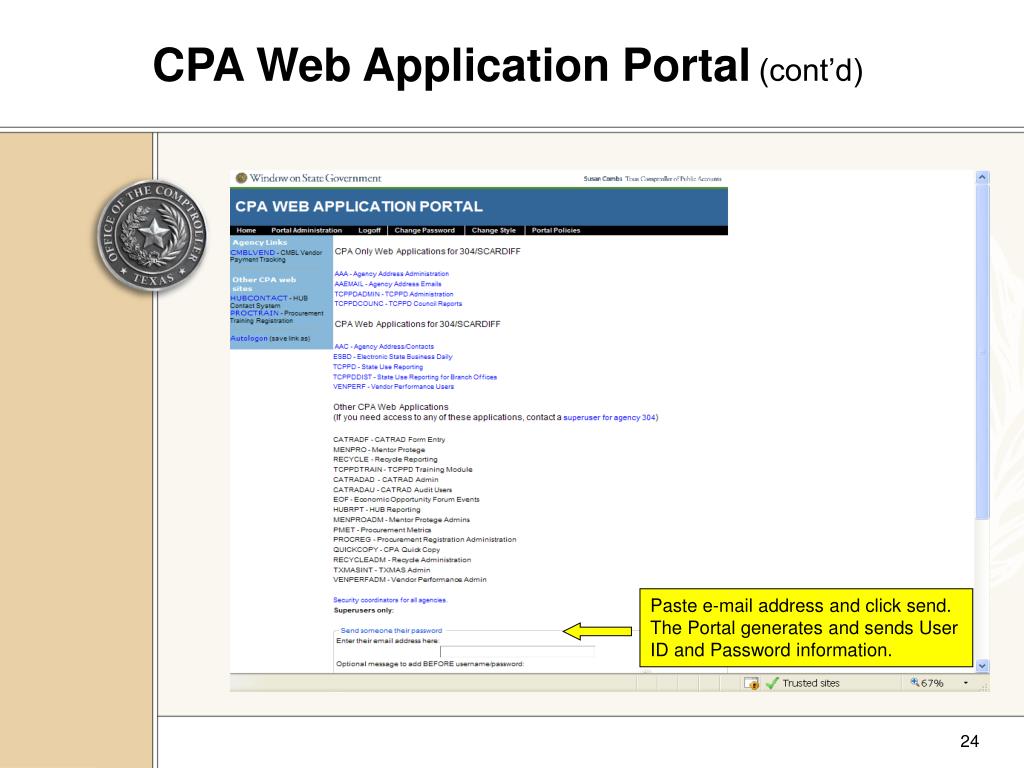This screenshot has height=768, width=1024.
Task: Click the Send someone their password legend
Action: (x=391, y=631)
